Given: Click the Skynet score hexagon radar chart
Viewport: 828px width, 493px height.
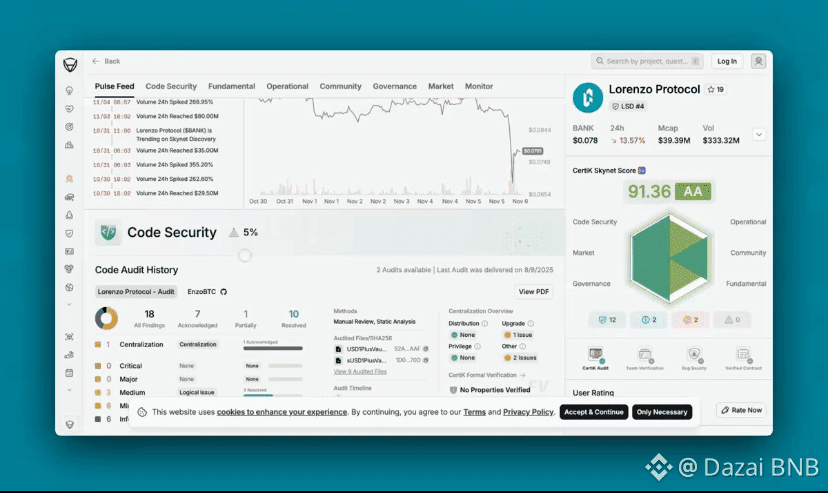Looking at the screenshot, I should 669,258.
